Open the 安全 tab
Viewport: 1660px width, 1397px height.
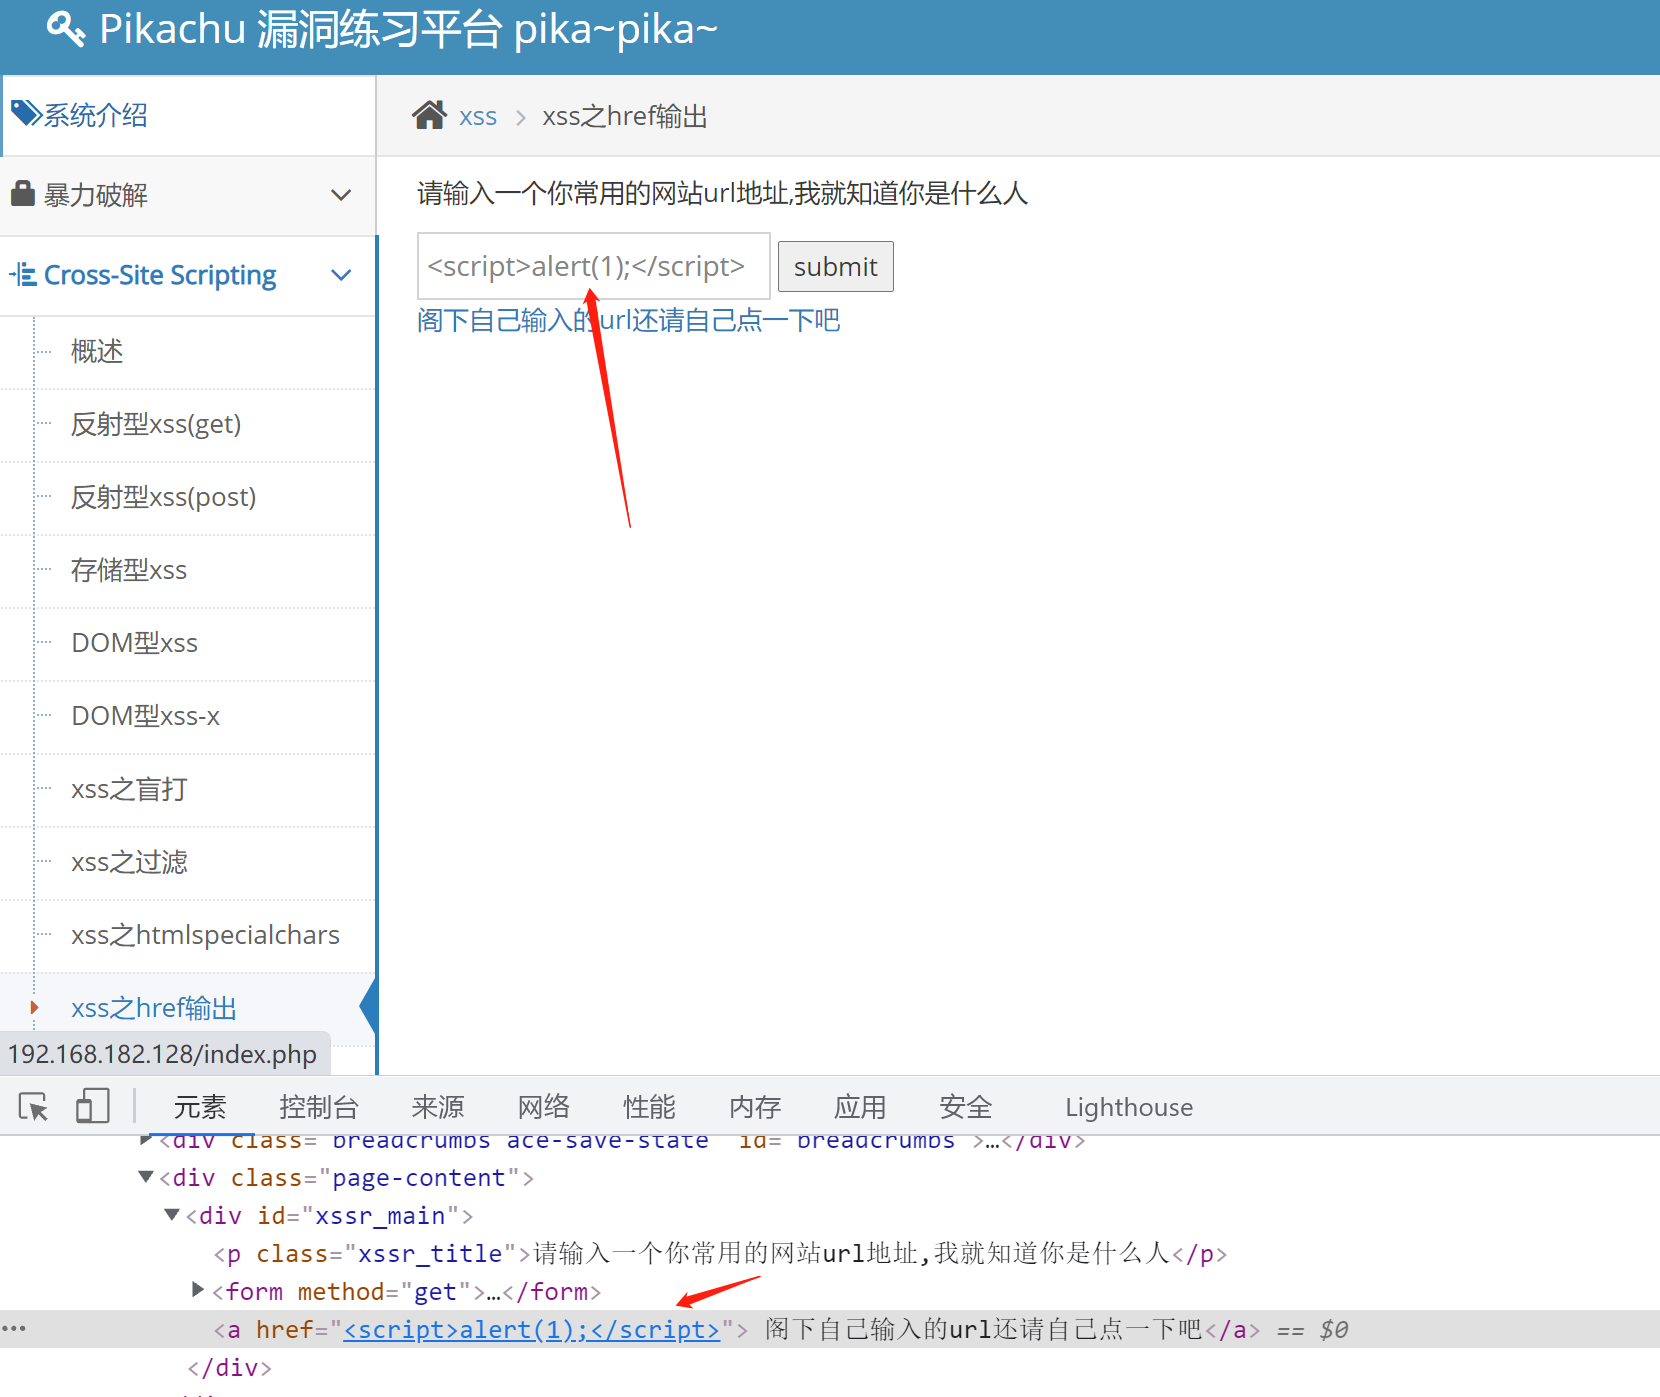(966, 1107)
